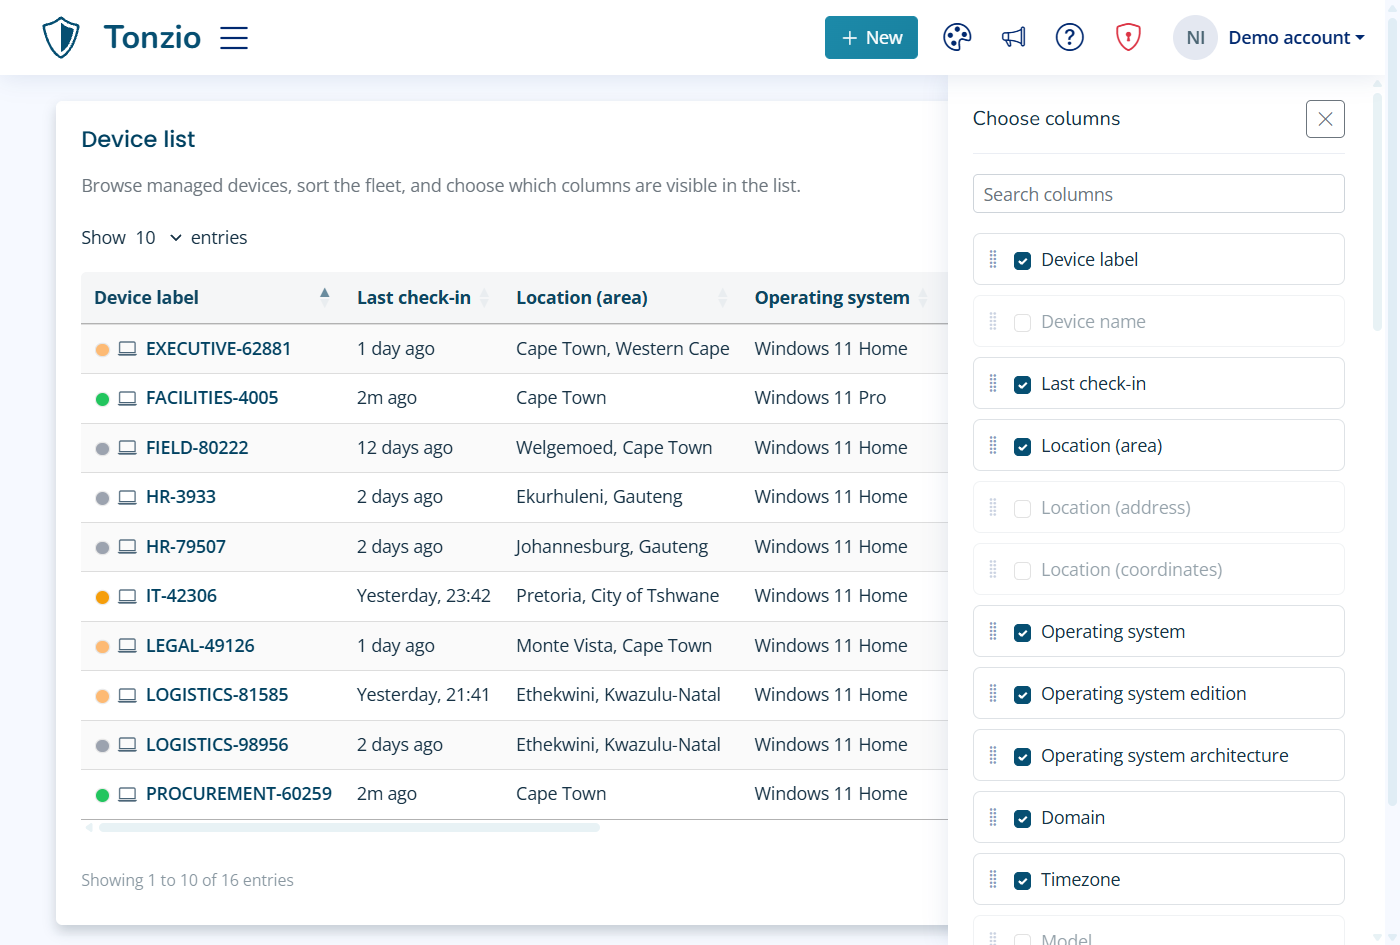
Task: Uncheck the Domain column checkbox
Action: tap(1022, 819)
